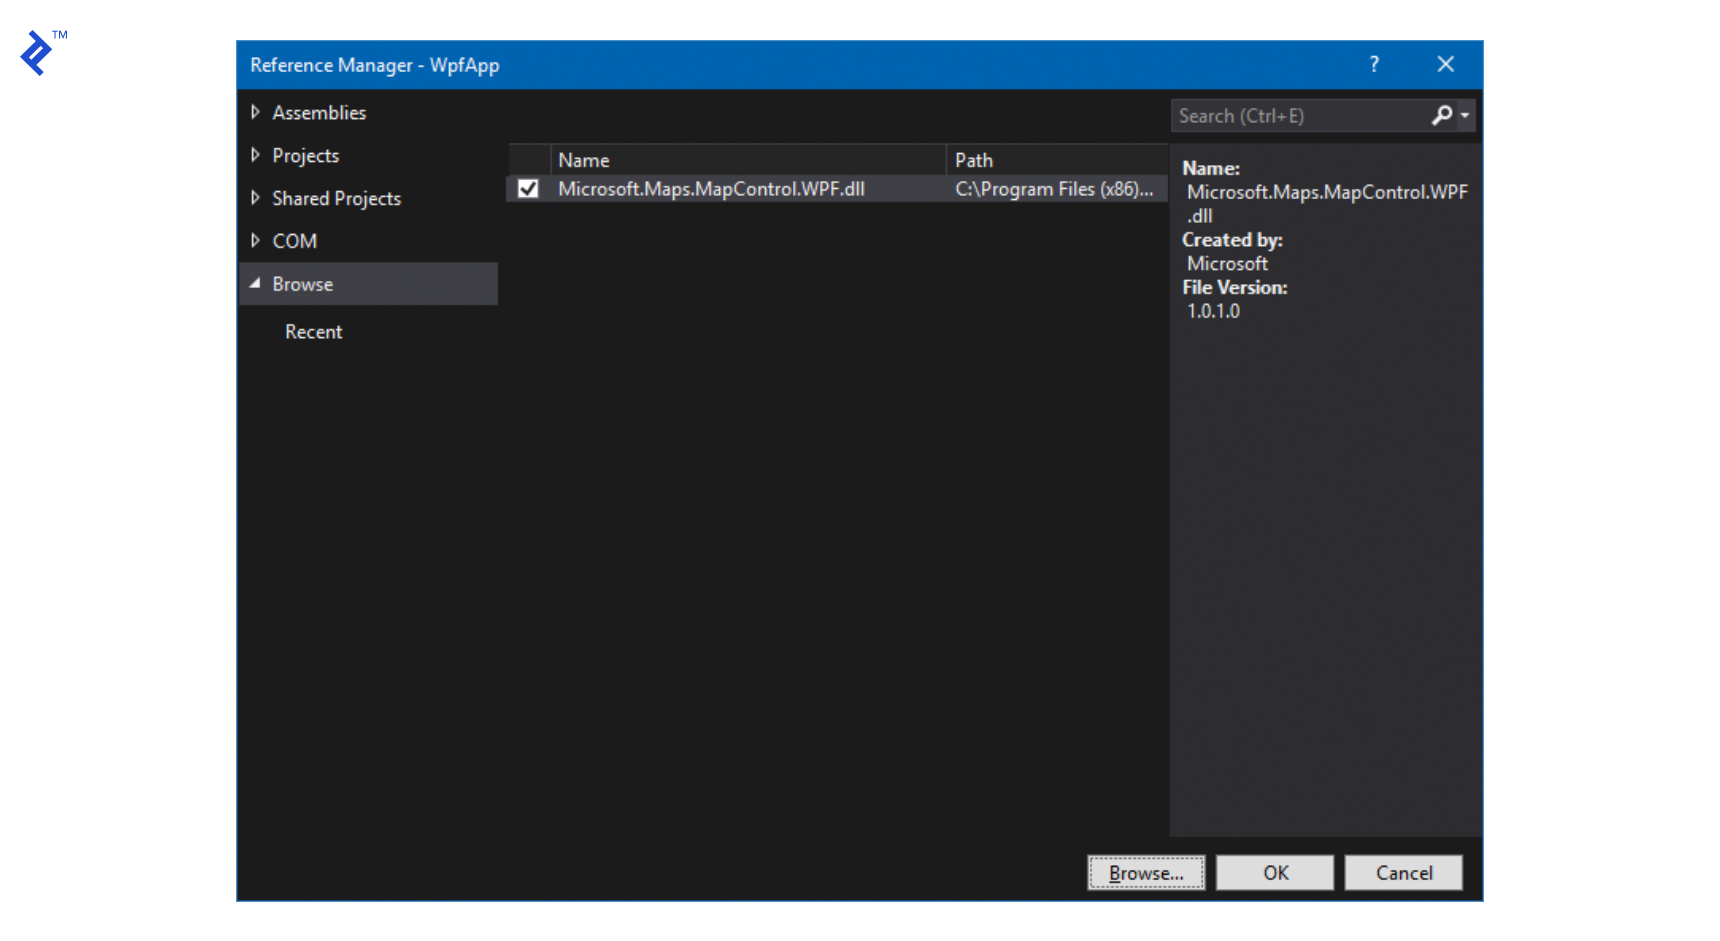Toggle the MapControl reference checkbox off
This screenshot has height=941, width=1720.
(x=527, y=188)
